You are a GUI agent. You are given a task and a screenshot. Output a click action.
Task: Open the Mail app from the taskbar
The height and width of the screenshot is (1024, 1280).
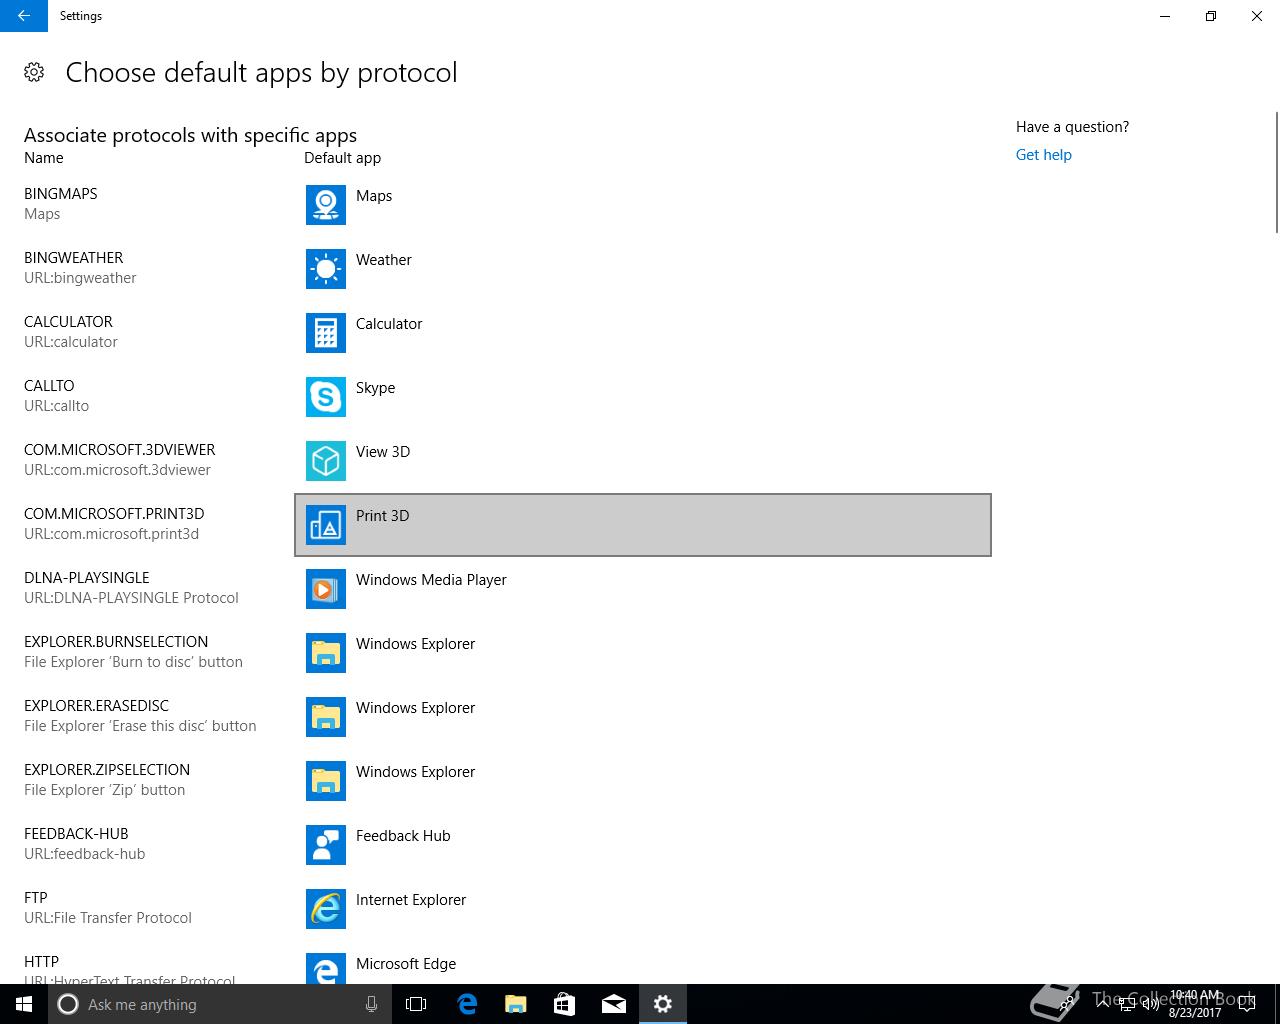[x=614, y=1004]
